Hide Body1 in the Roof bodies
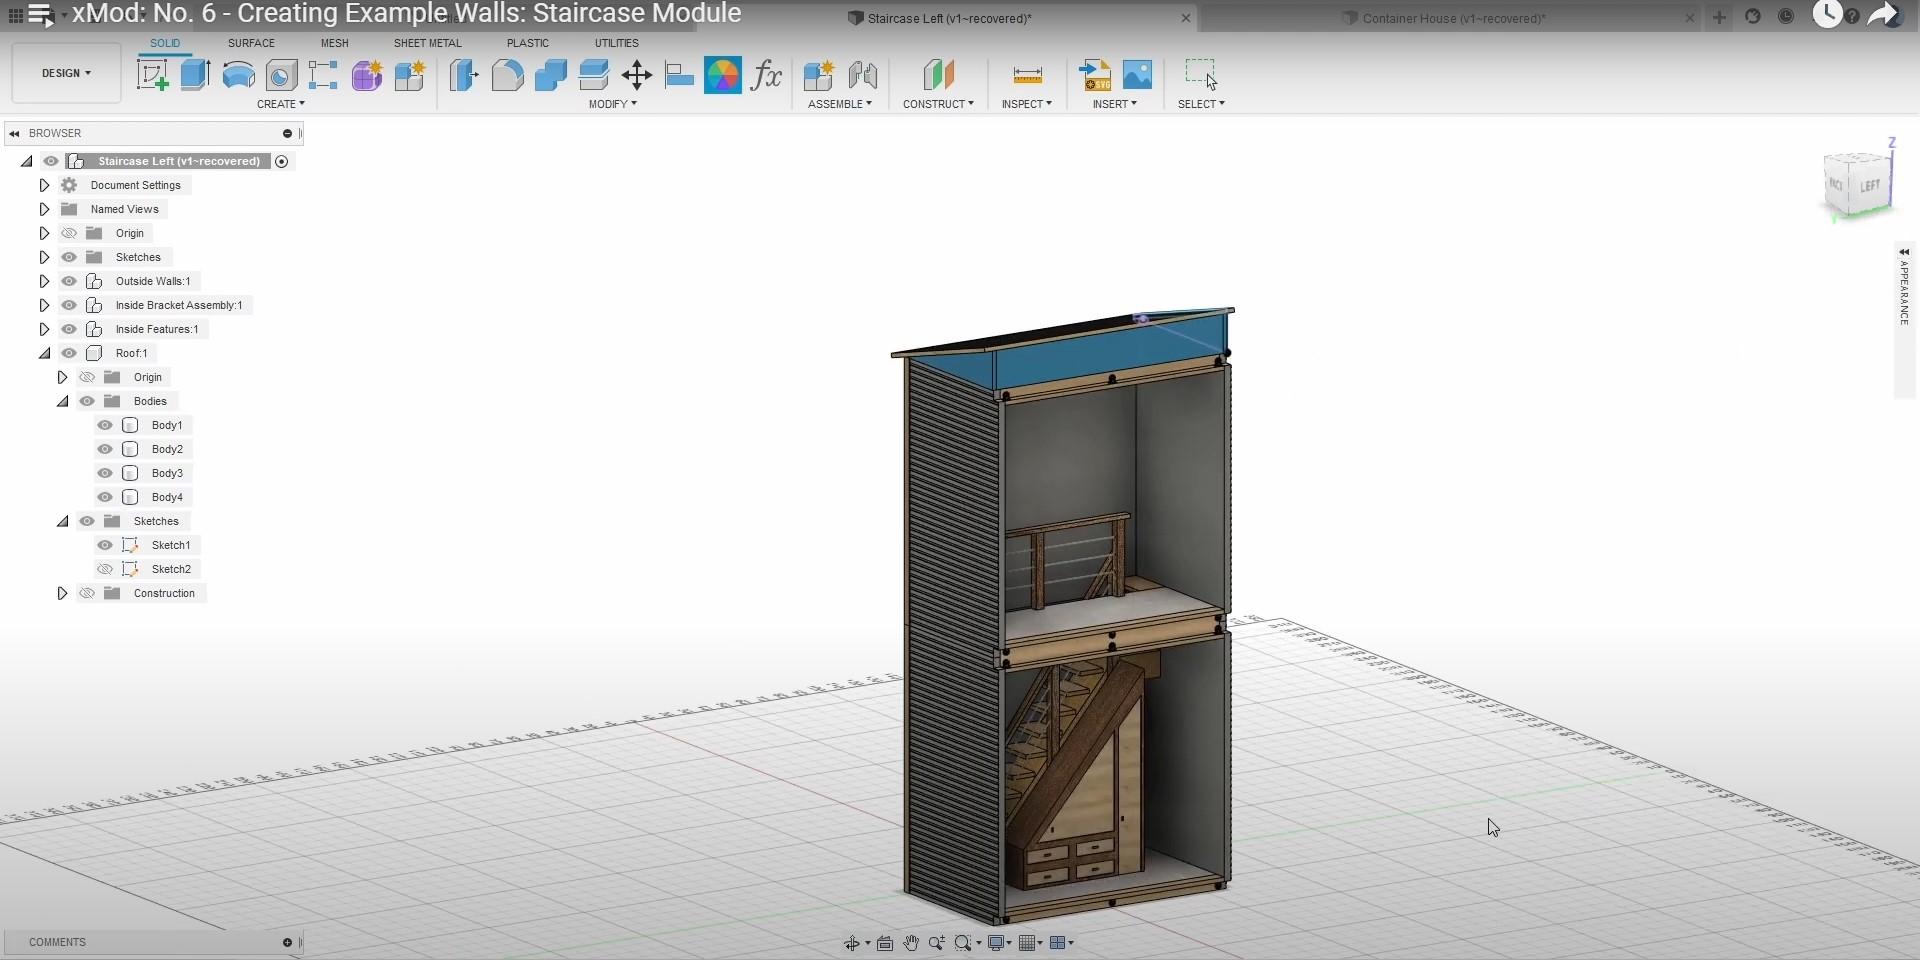The height and width of the screenshot is (960, 1920). click(105, 425)
